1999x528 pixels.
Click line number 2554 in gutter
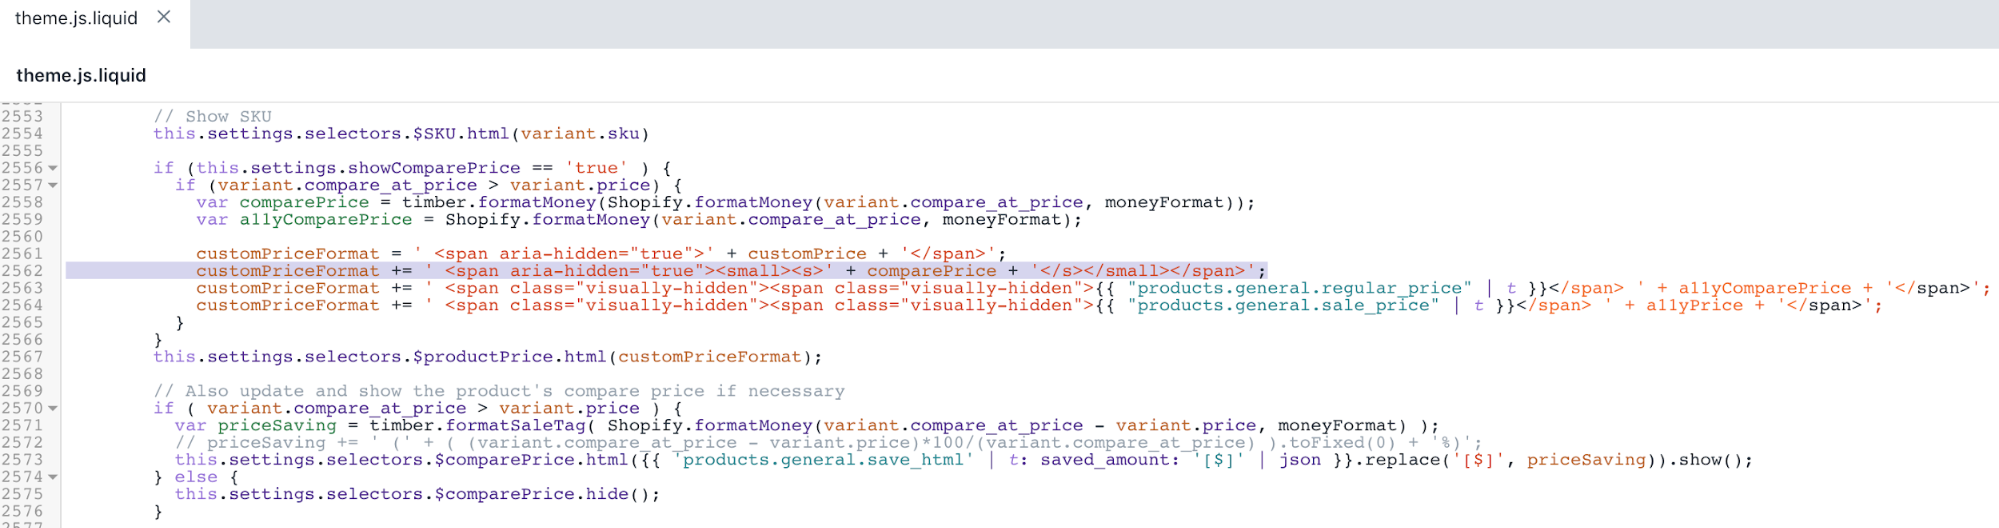click(22, 134)
